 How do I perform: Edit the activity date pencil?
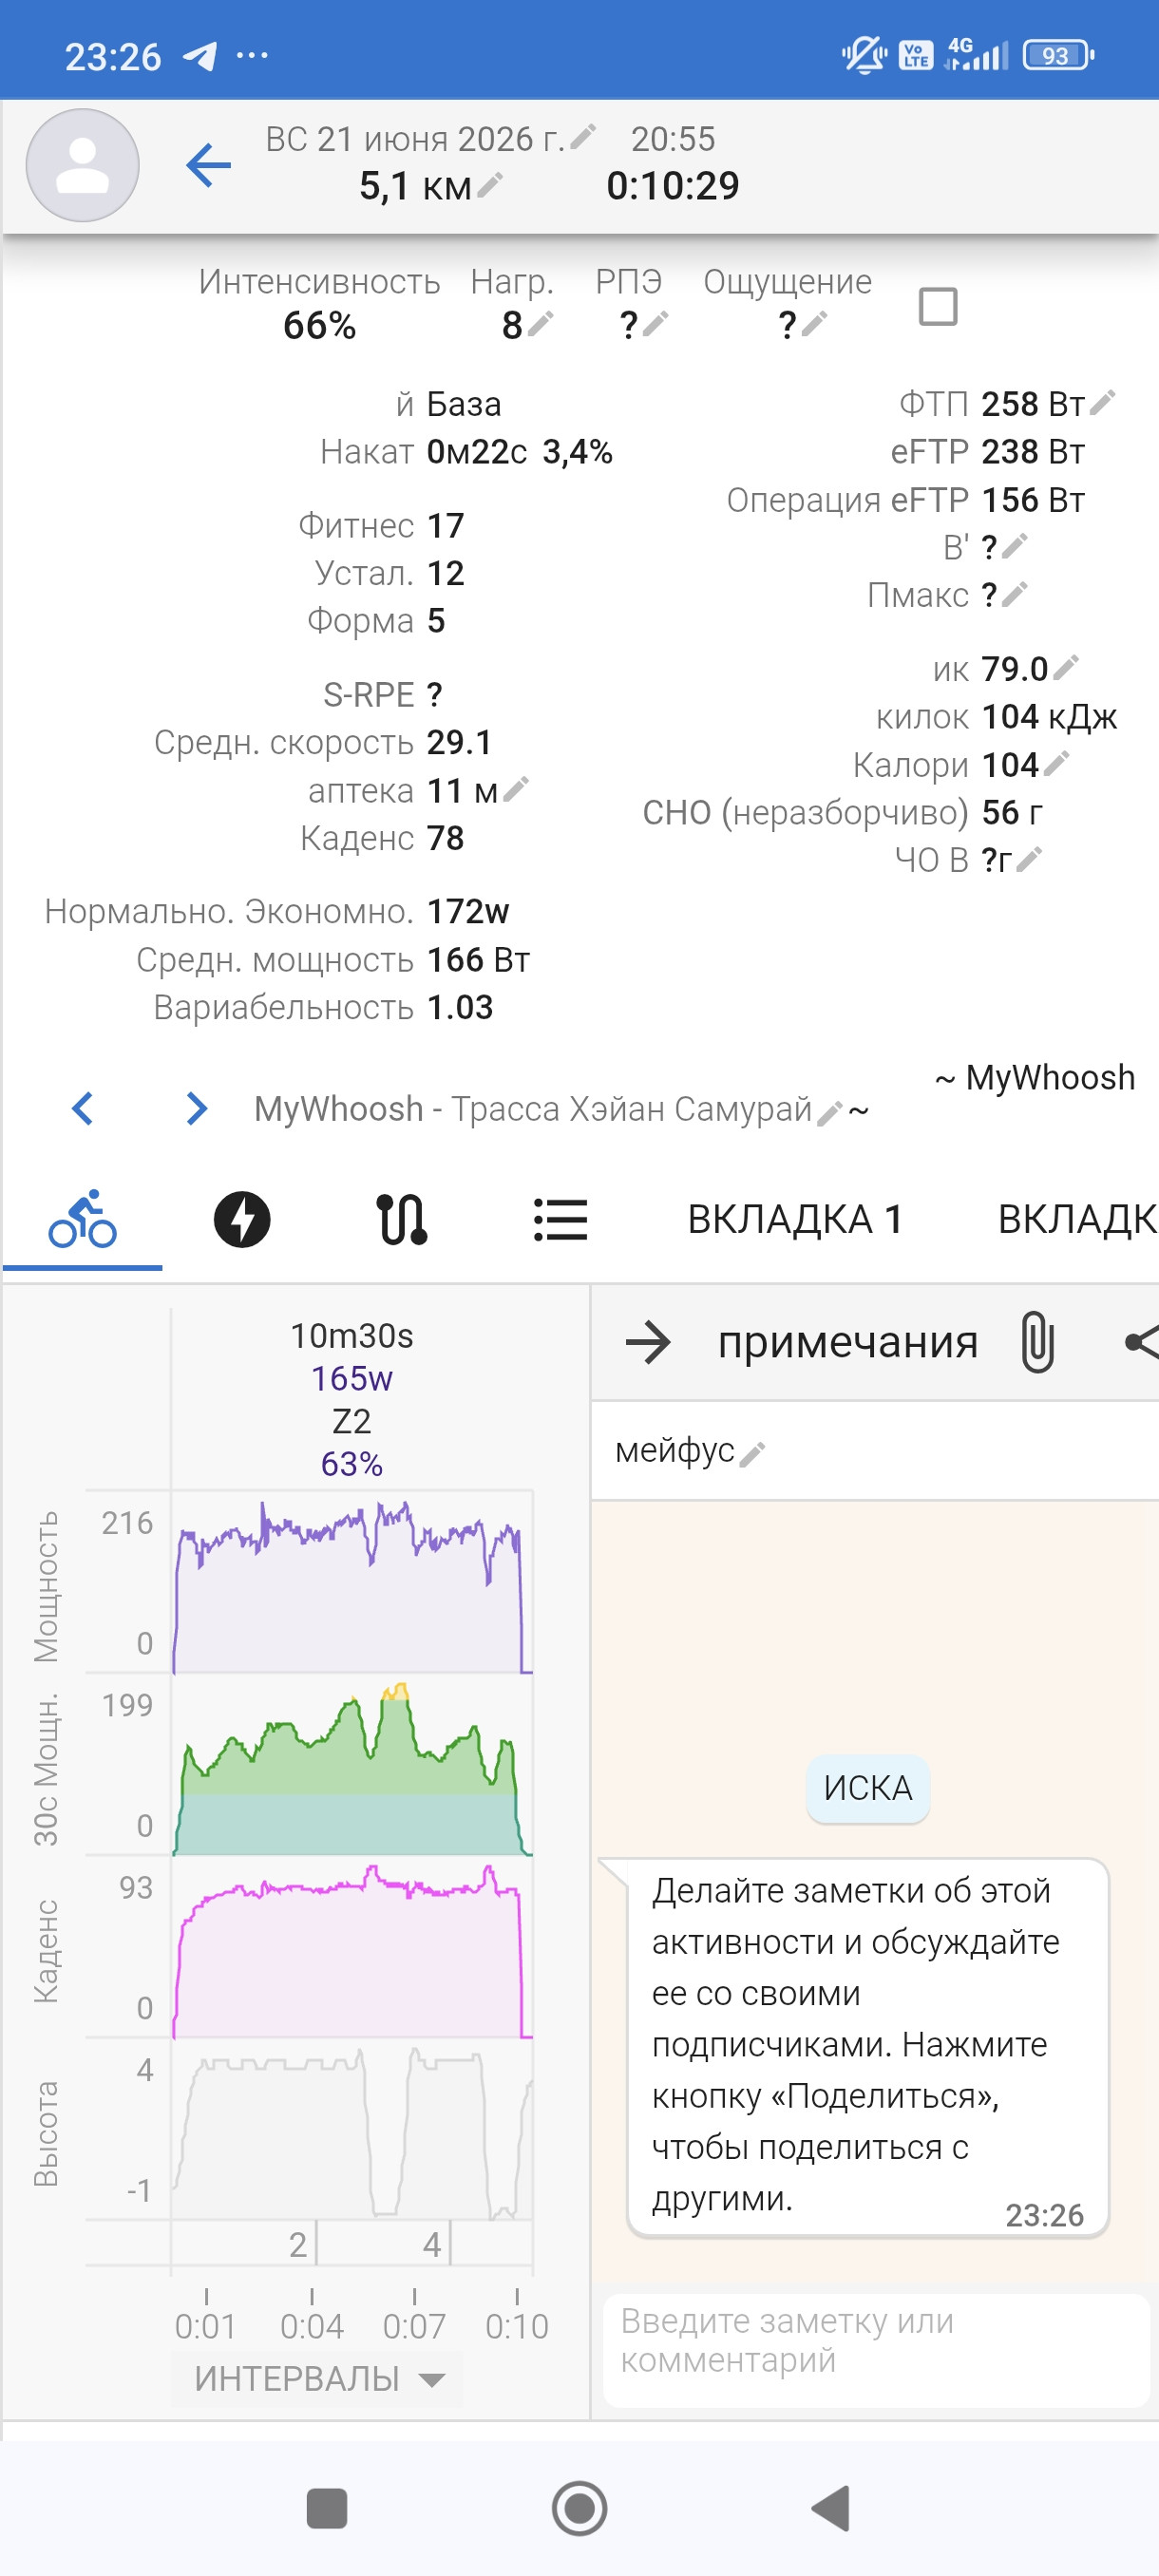(x=583, y=136)
